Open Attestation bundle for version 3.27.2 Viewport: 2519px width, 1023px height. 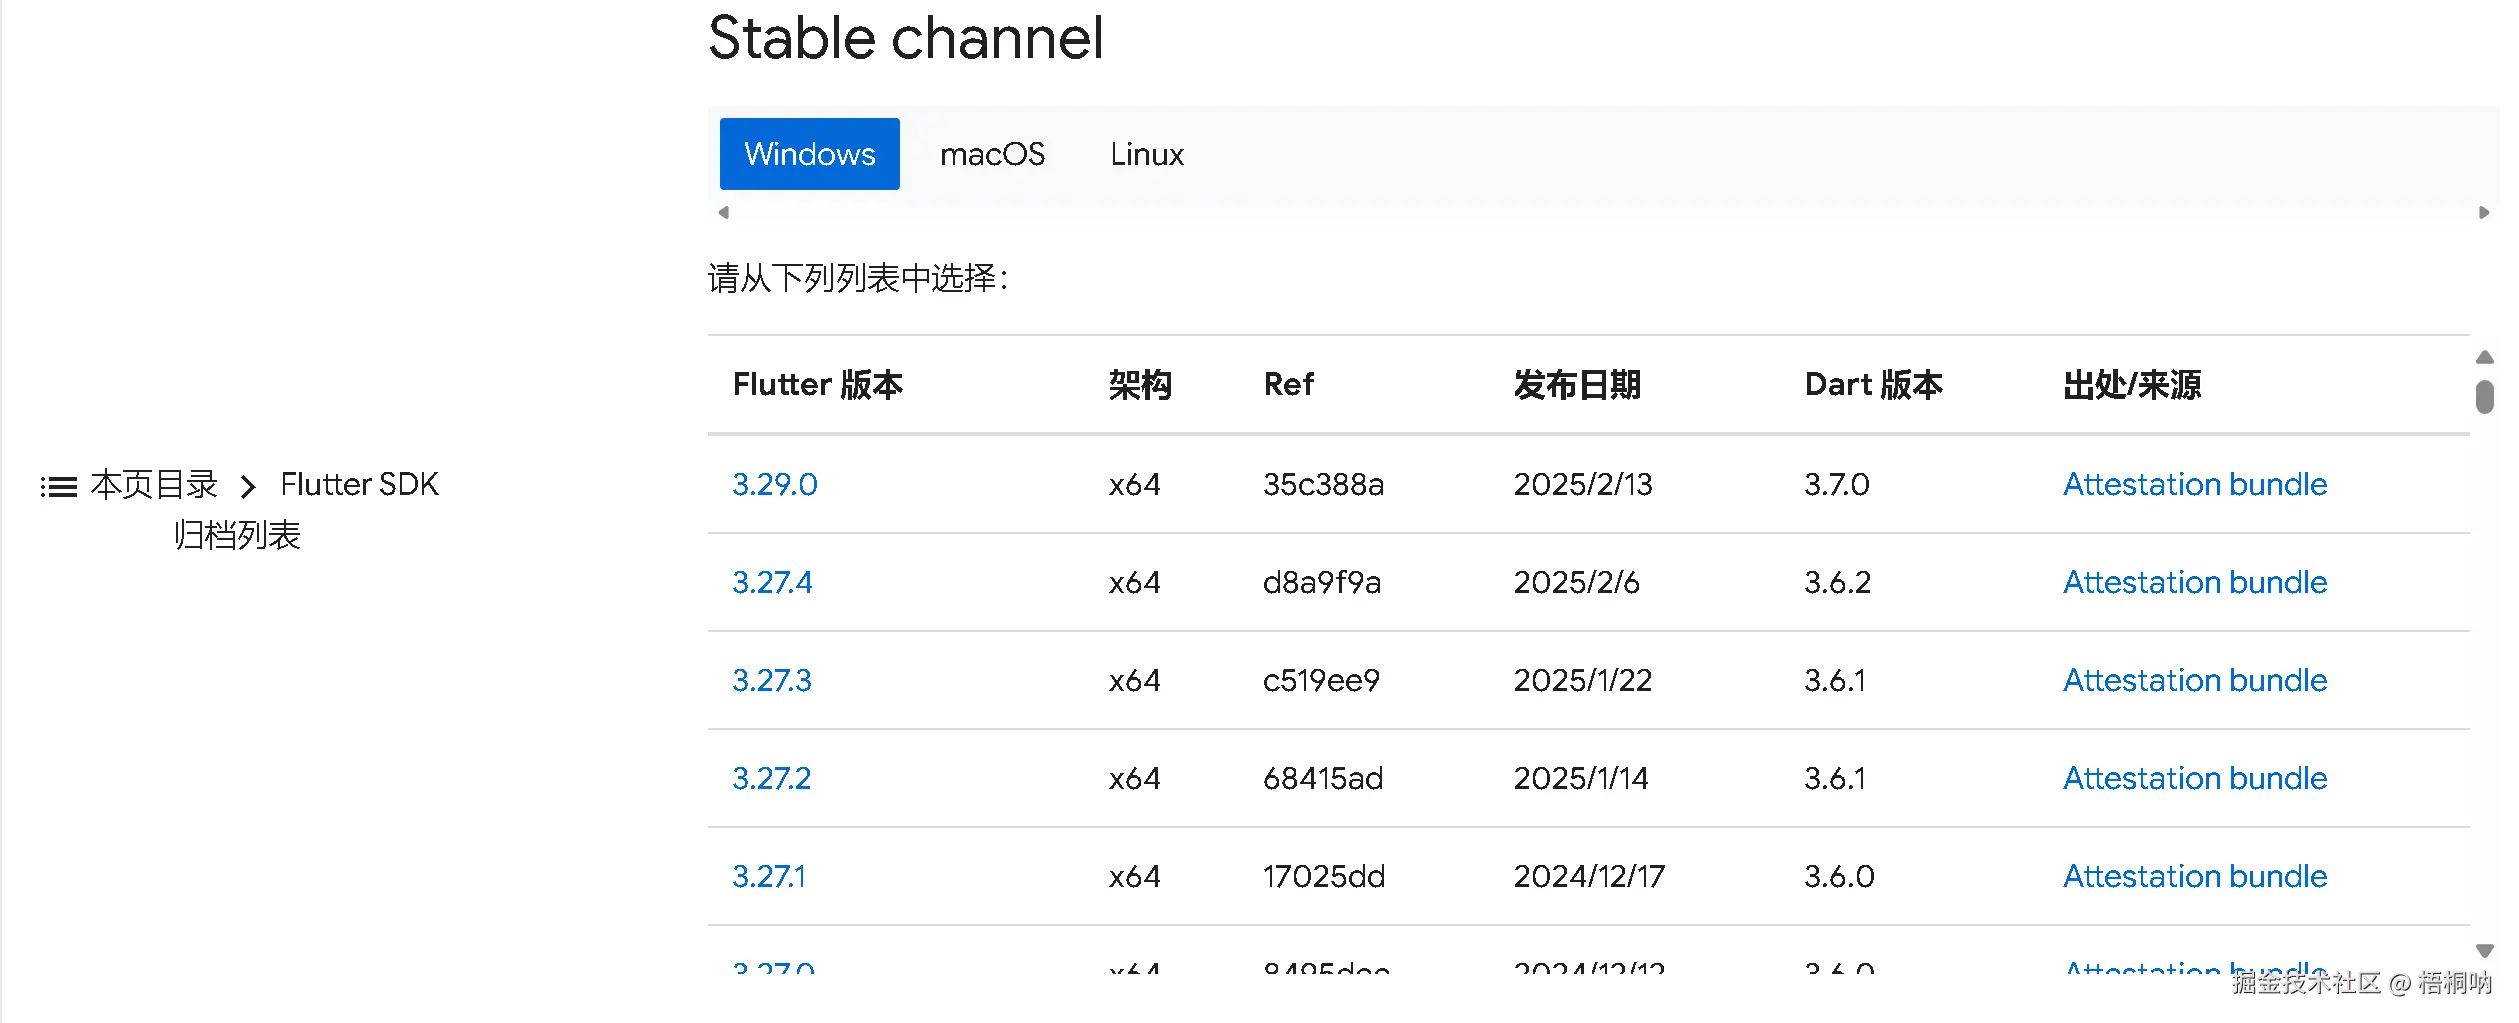[2195, 779]
